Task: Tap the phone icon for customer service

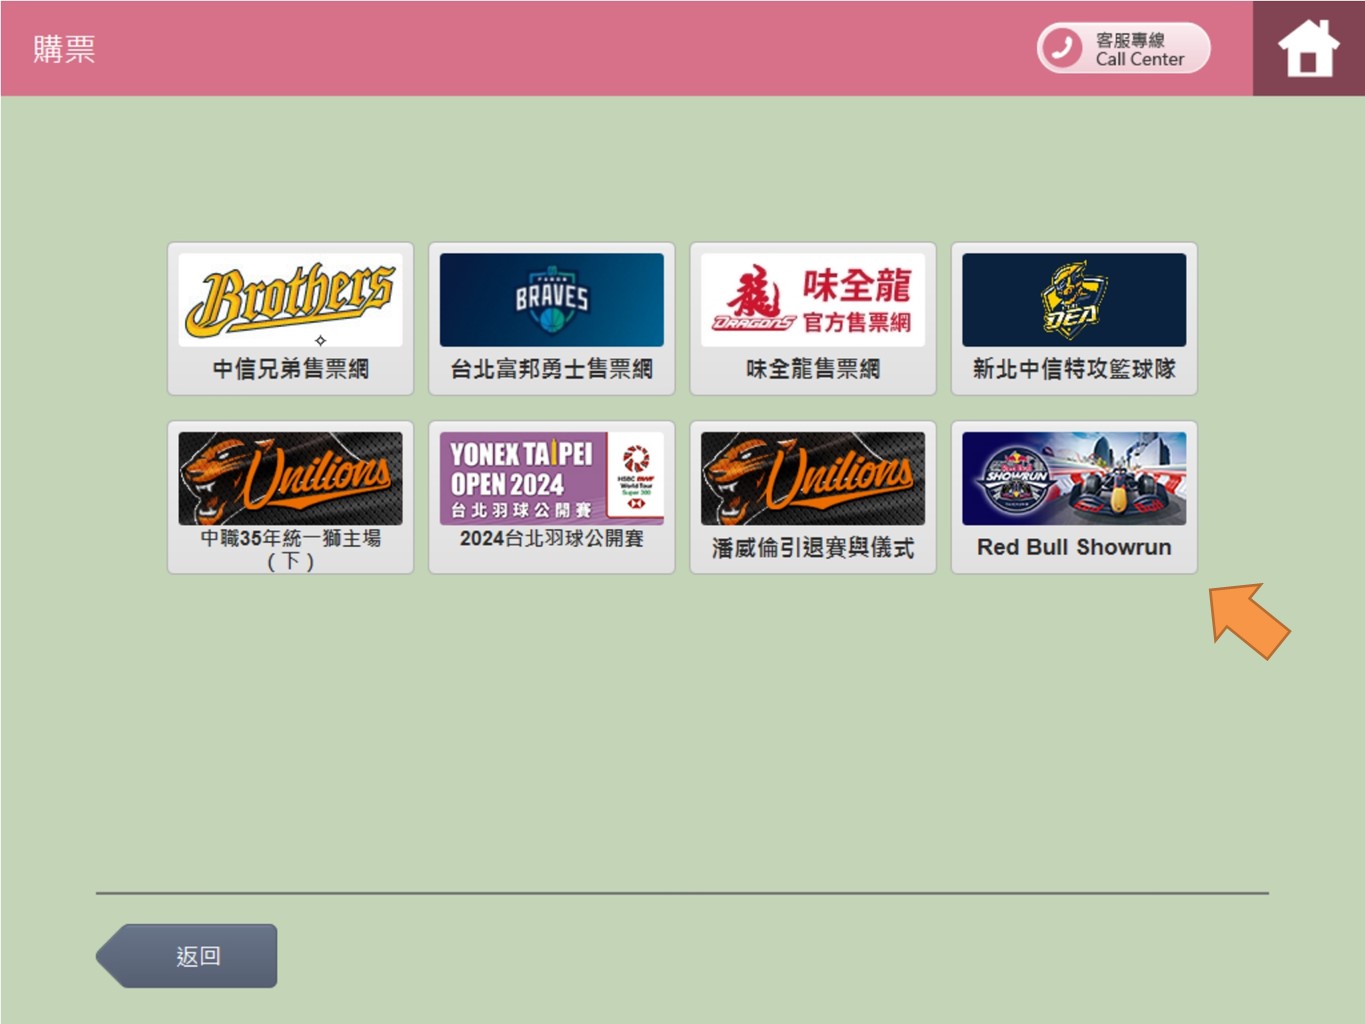Action: [1062, 48]
